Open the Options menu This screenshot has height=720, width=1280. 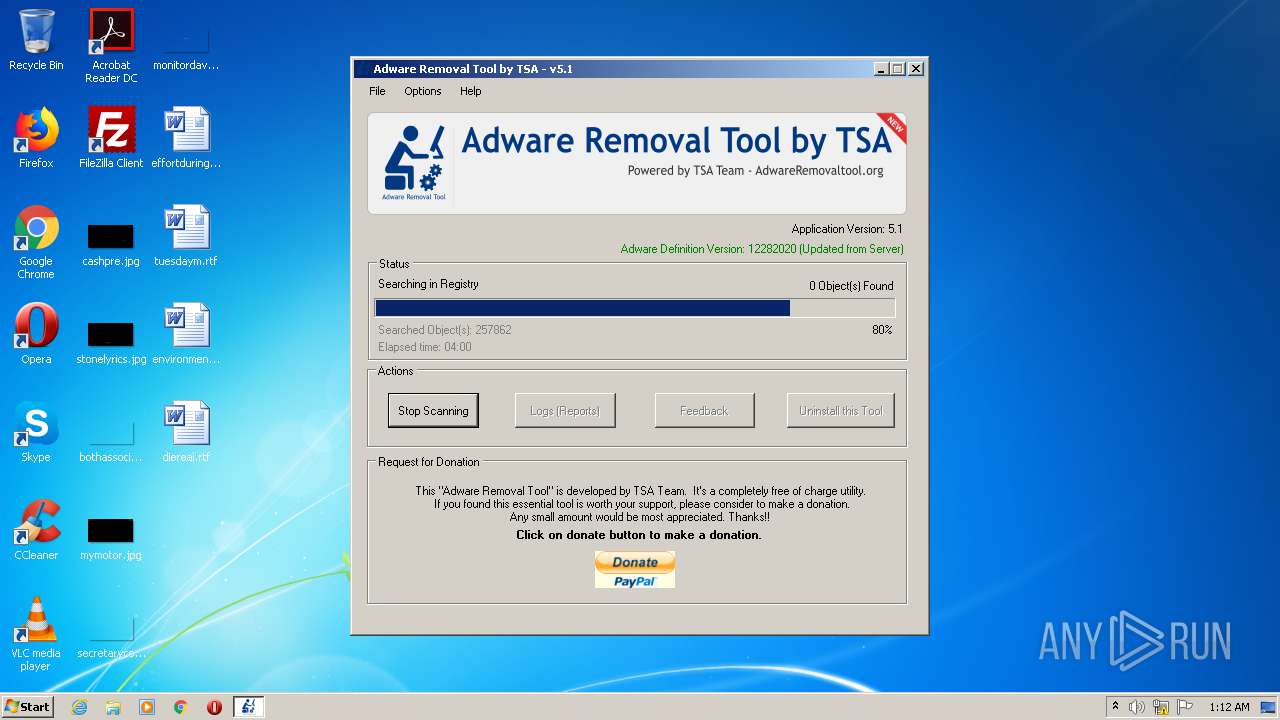tap(423, 91)
